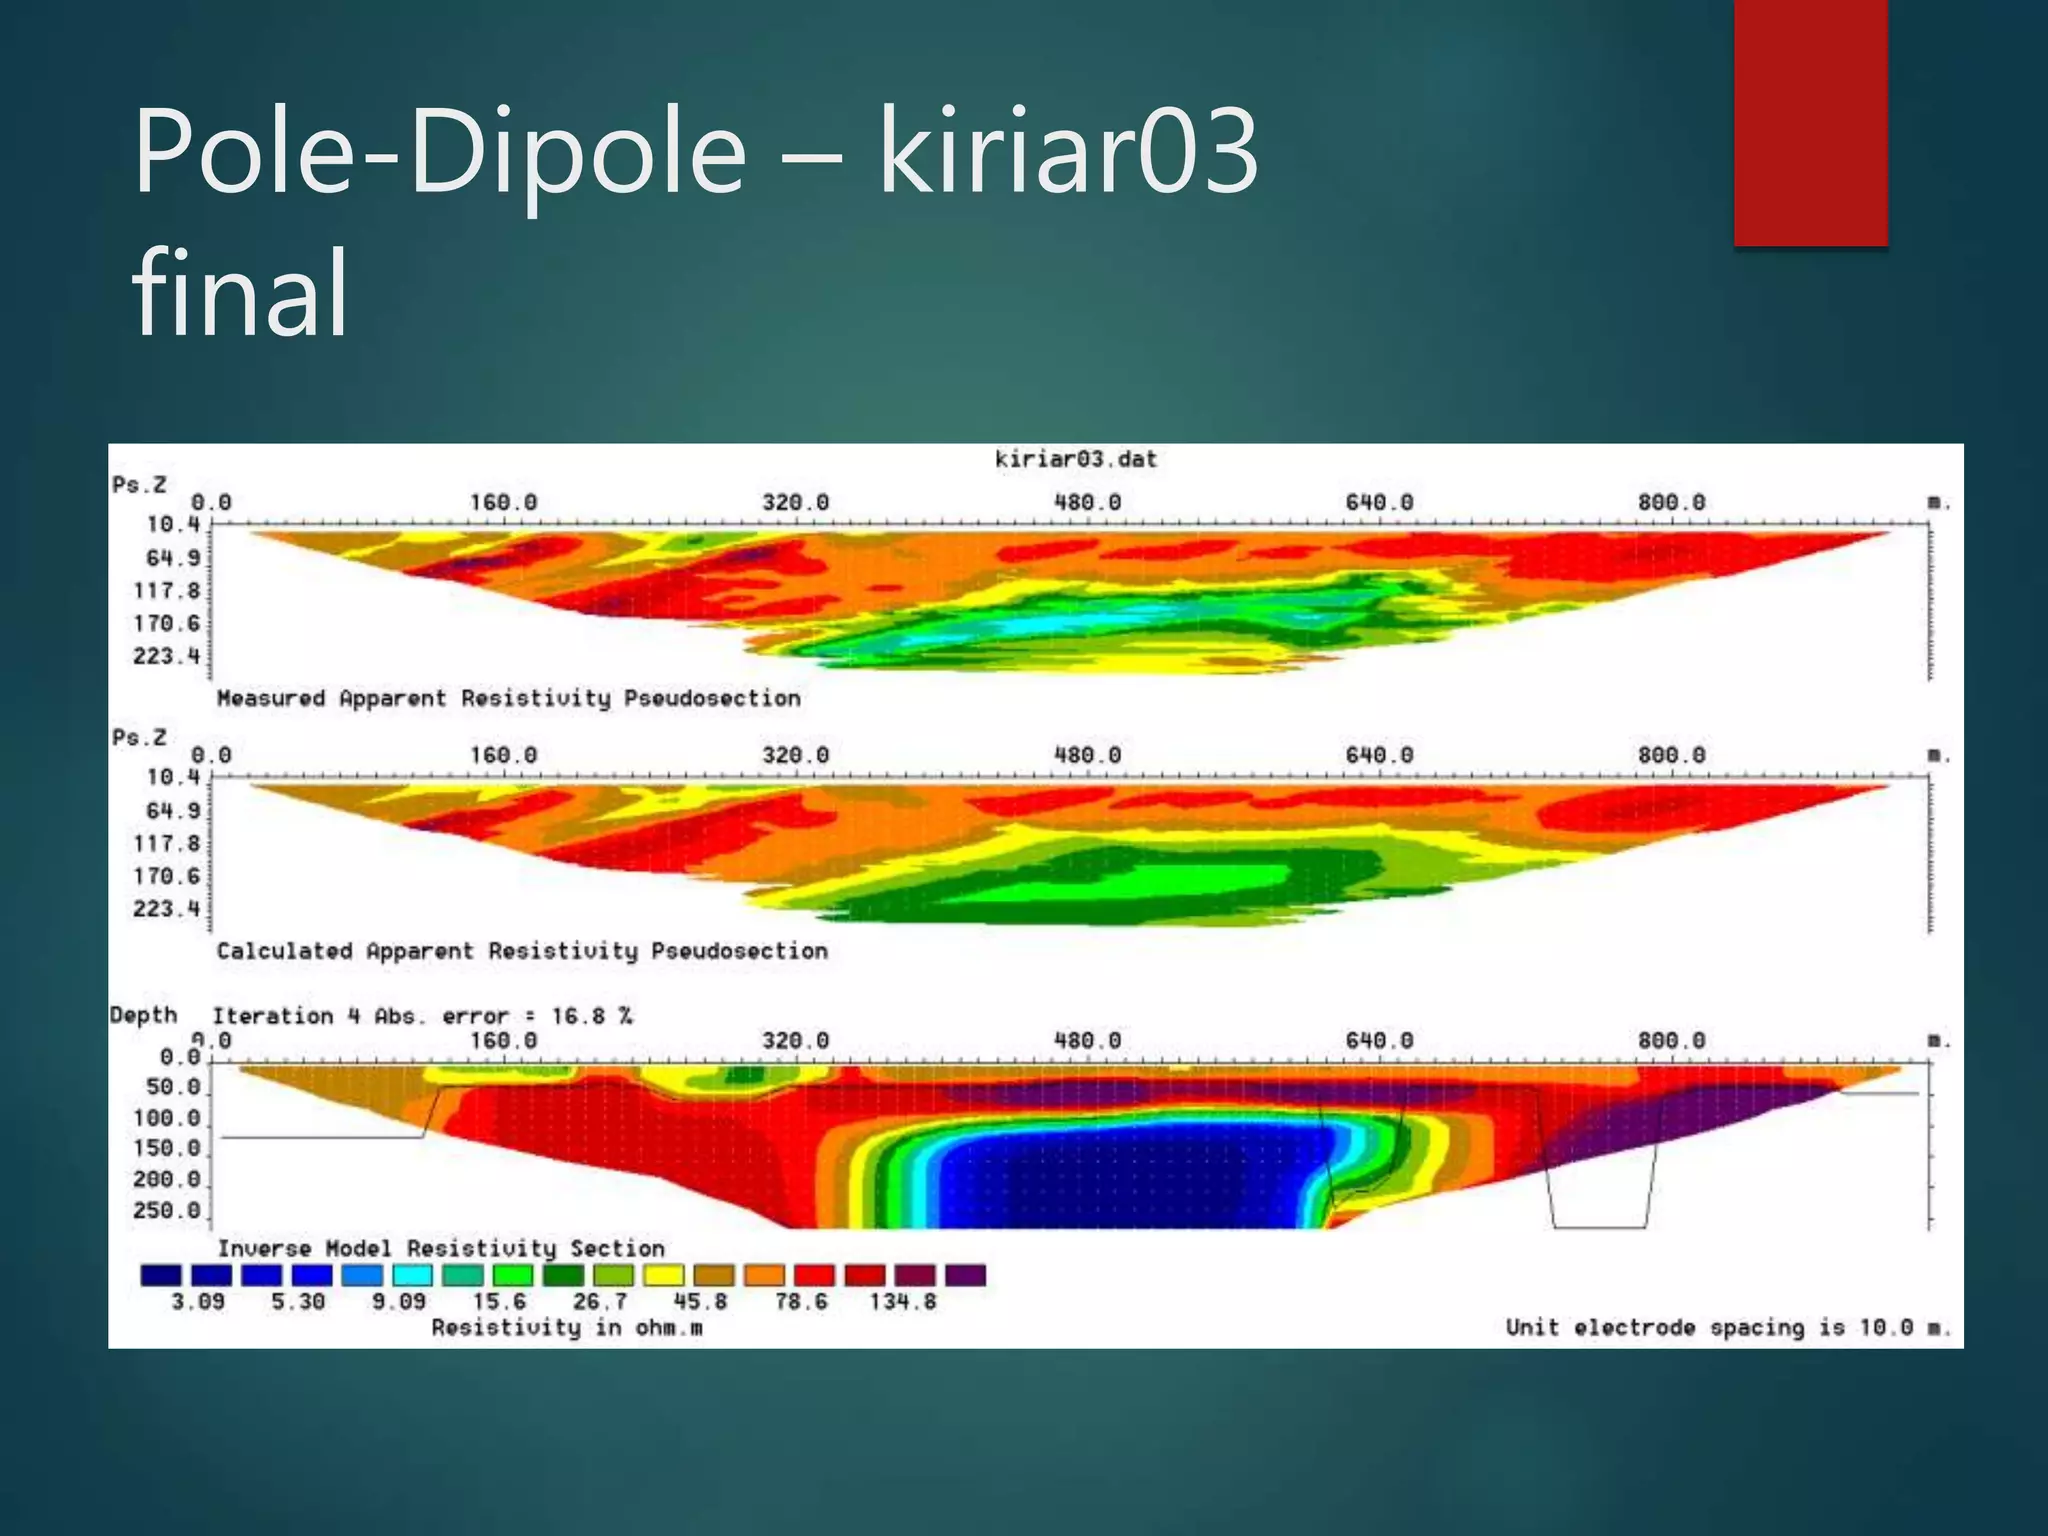Screen dimensions: 2048x1536
Task: Click depth tick '150.0' on inverse model
Action: click(167, 1149)
